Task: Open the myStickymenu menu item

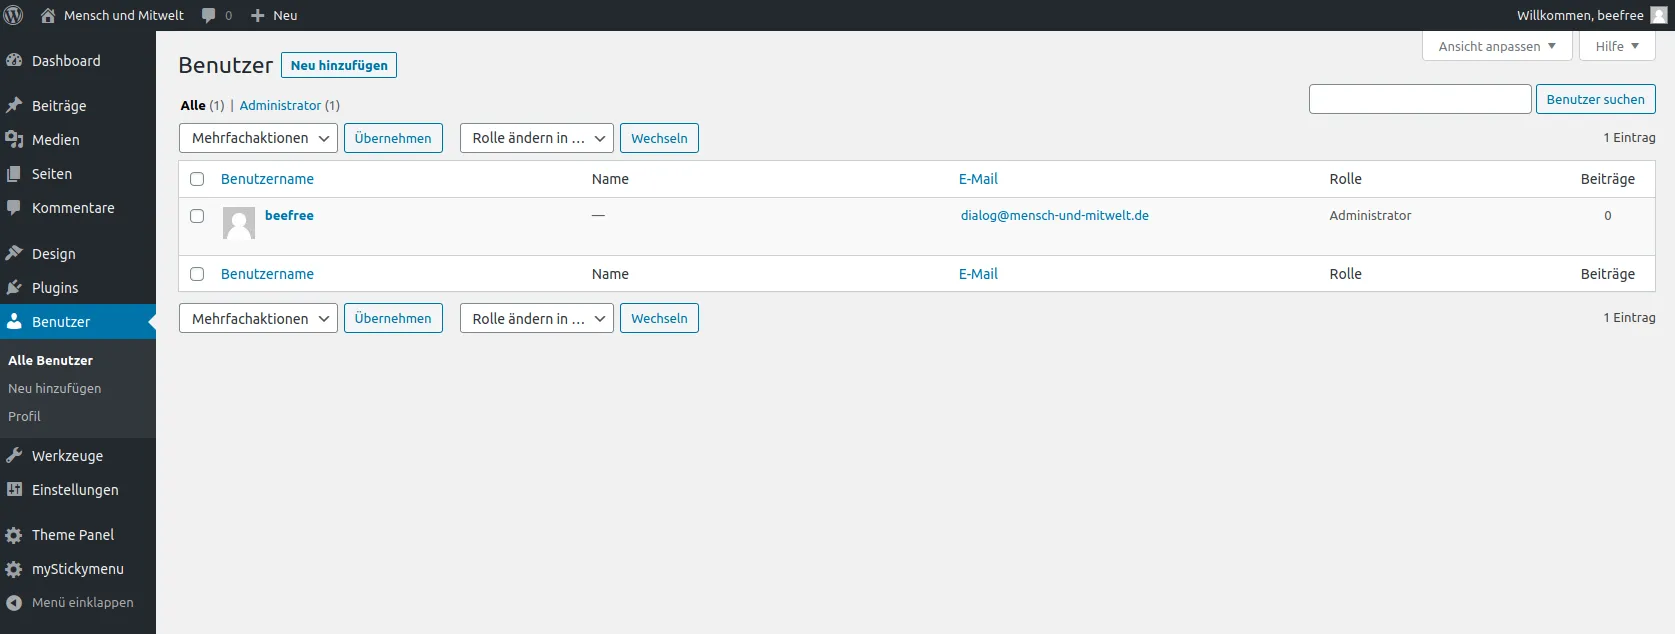Action: click(x=78, y=569)
